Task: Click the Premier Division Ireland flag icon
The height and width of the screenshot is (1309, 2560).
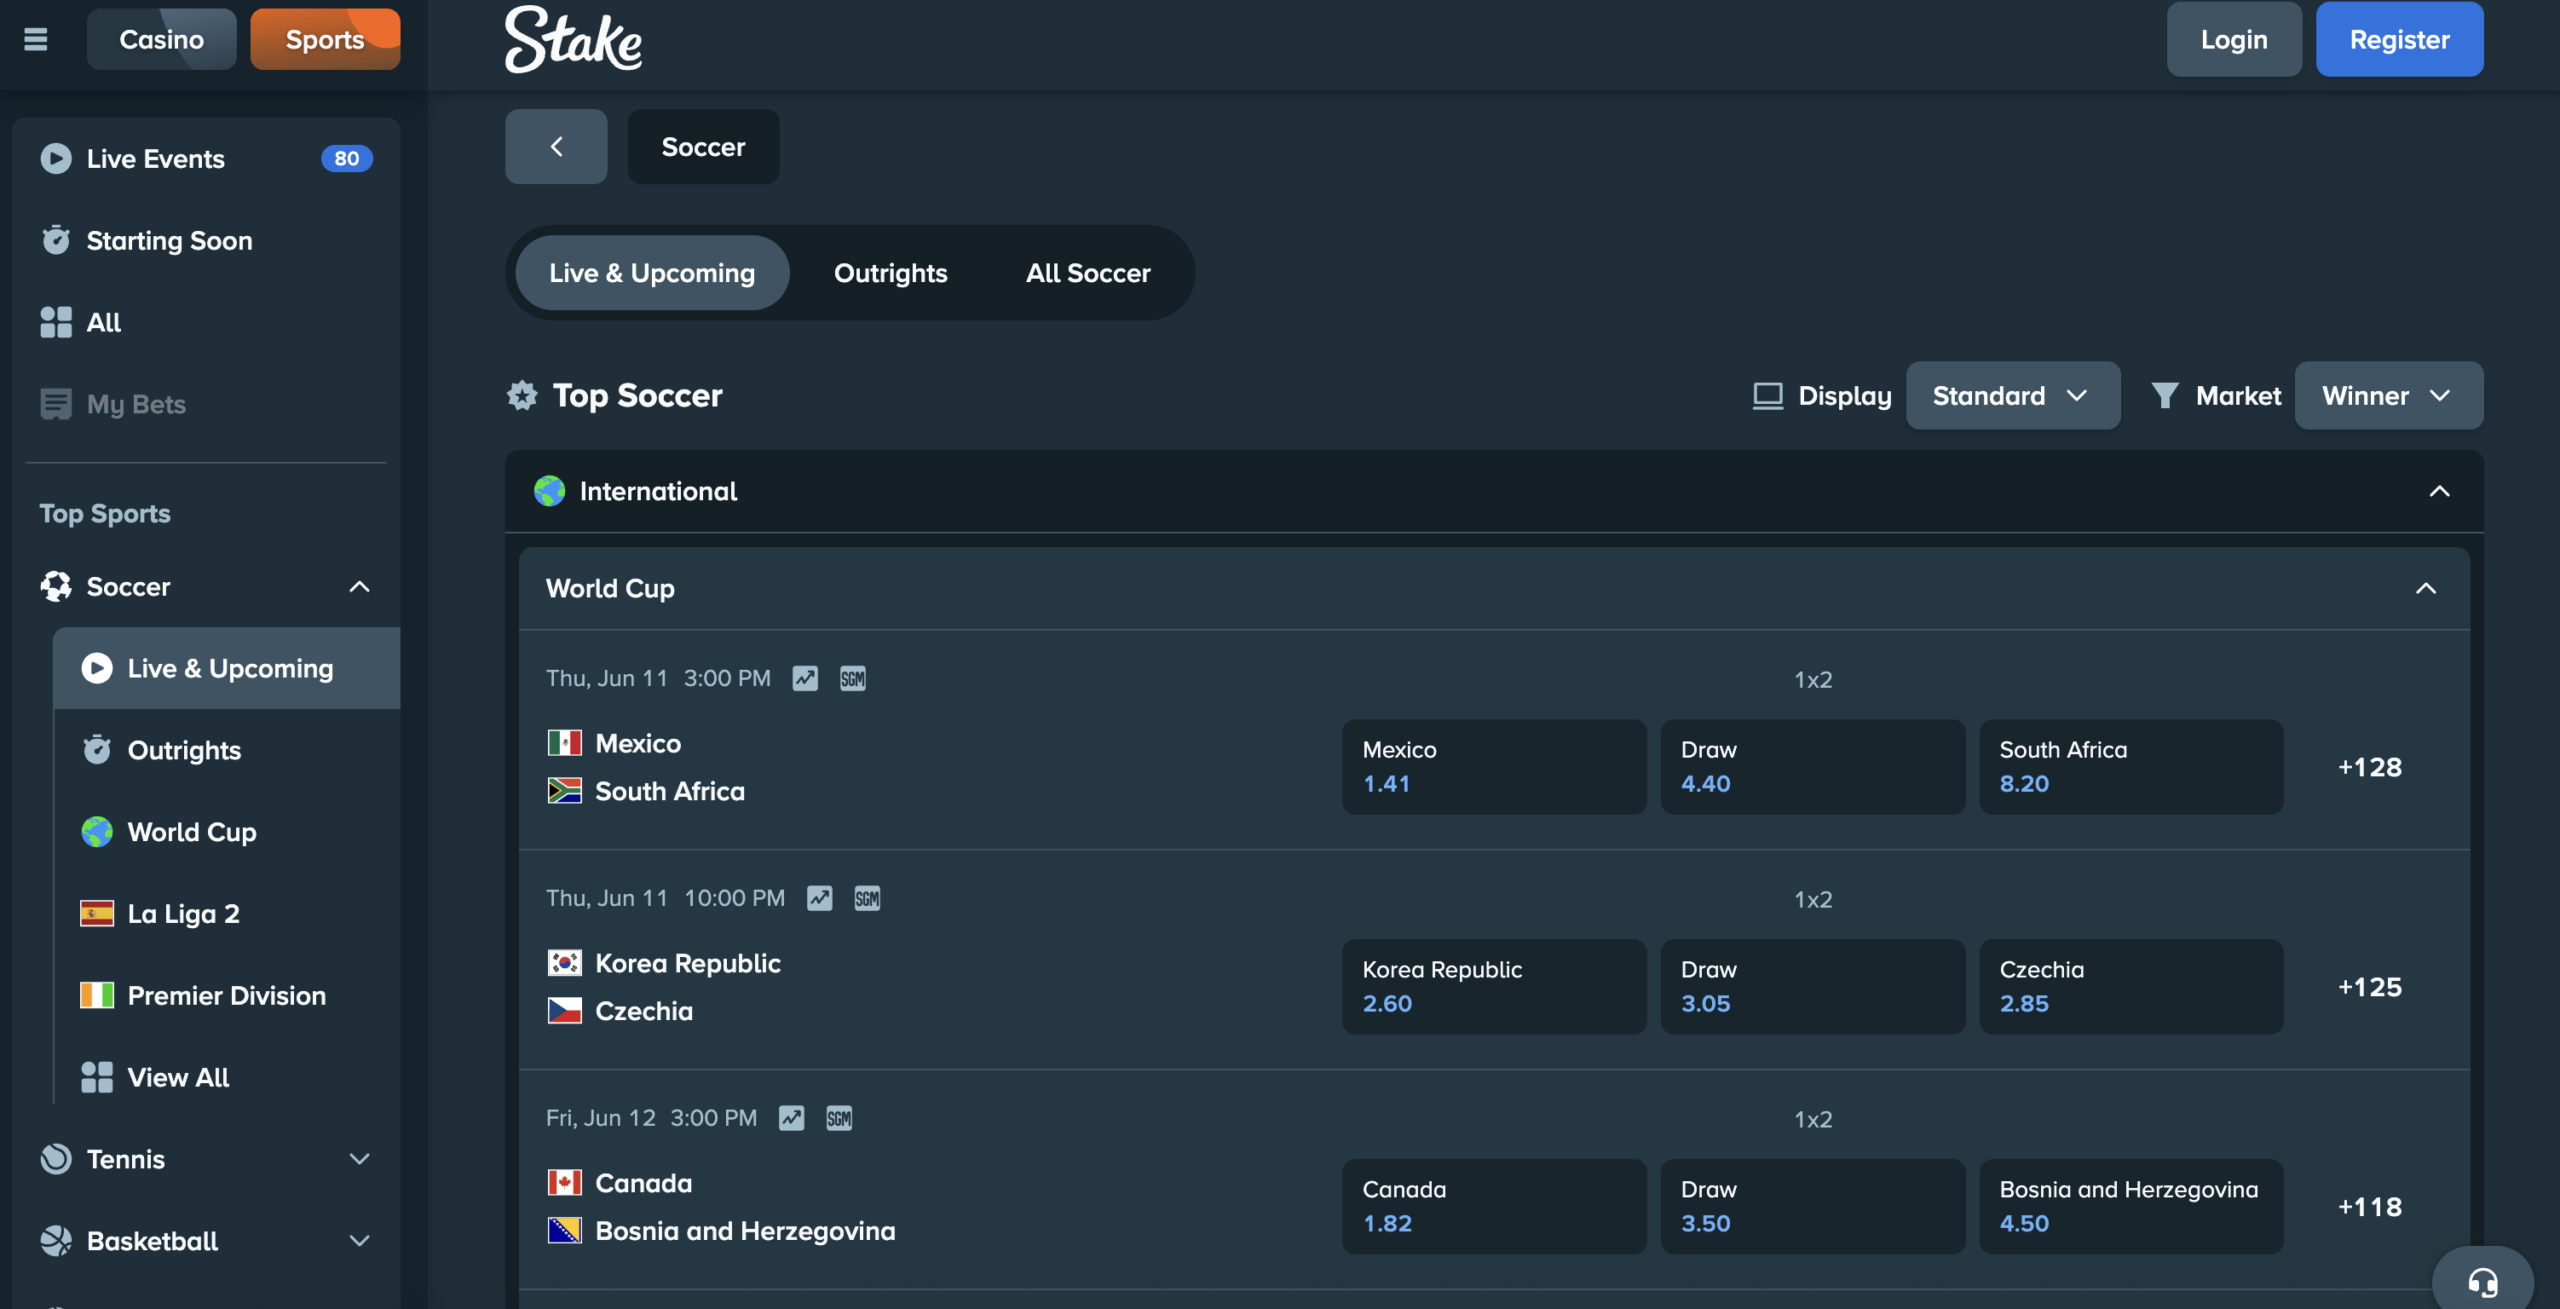Action: click(x=97, y=995)
